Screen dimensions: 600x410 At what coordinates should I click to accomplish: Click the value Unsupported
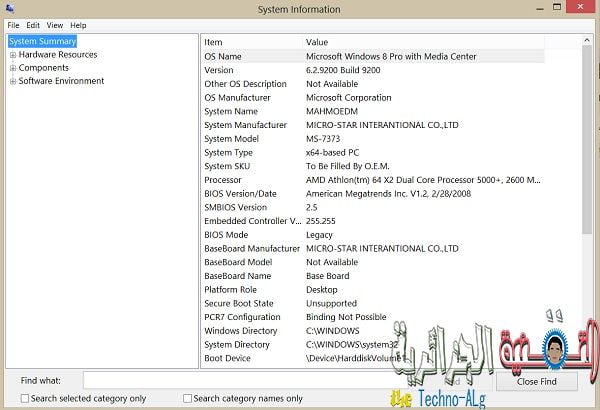(331, 304)
